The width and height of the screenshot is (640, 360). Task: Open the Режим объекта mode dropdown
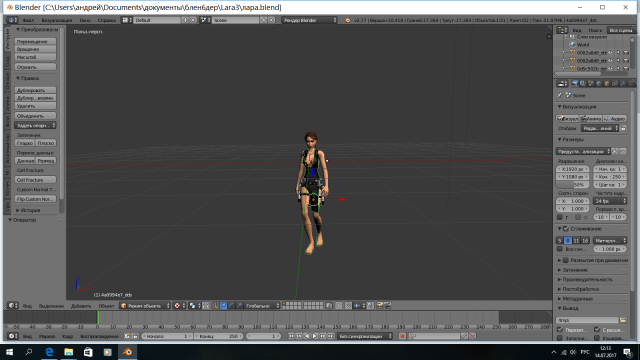click(145, 306)
